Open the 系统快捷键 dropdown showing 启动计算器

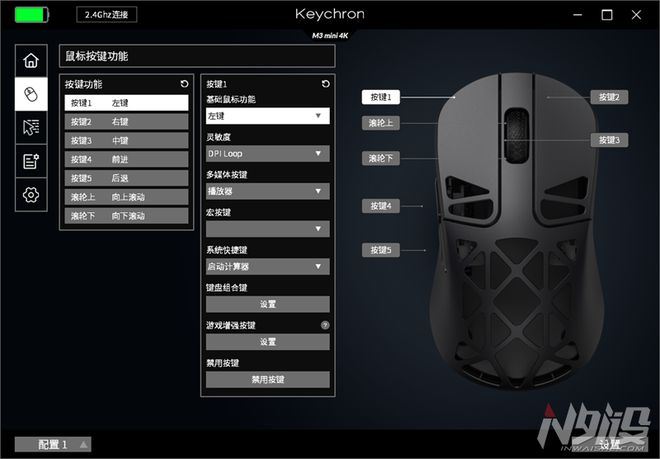[x=268, y=267]
